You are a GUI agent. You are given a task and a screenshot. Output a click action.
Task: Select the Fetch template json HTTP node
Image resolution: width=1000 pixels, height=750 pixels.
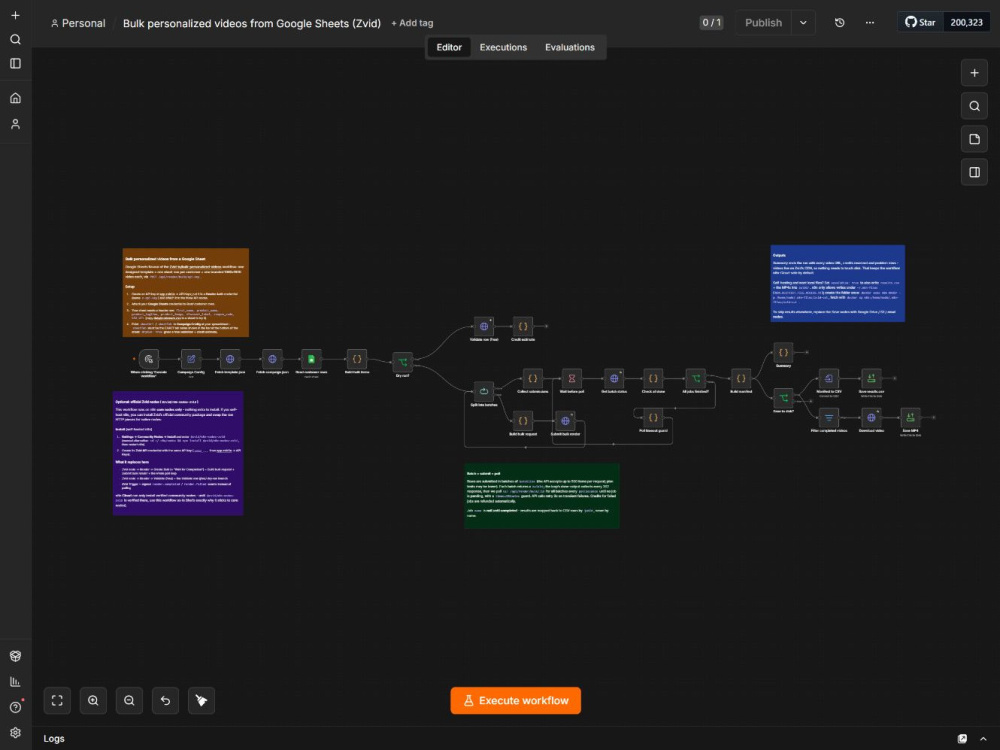click(x=230, y=359)
